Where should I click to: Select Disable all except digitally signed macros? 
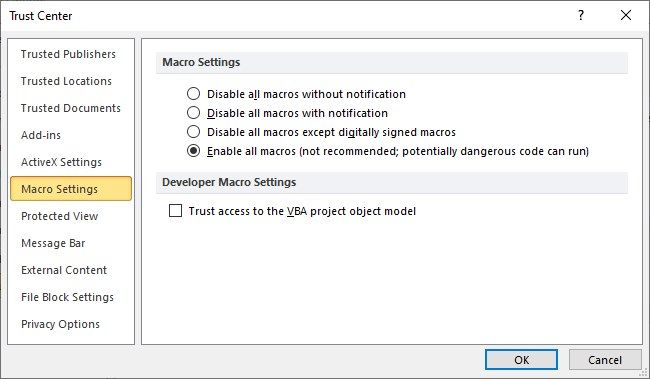pos(193,132)
